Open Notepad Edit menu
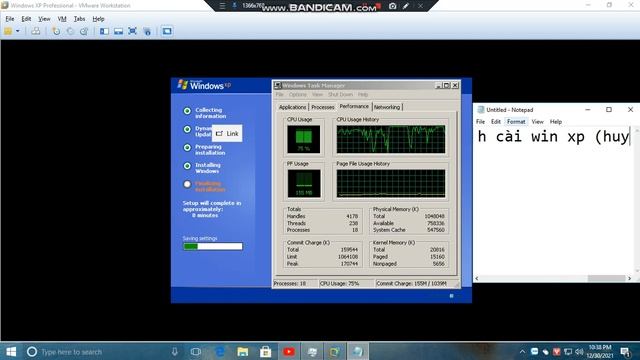640x360 pixels. tap(496, 122)
